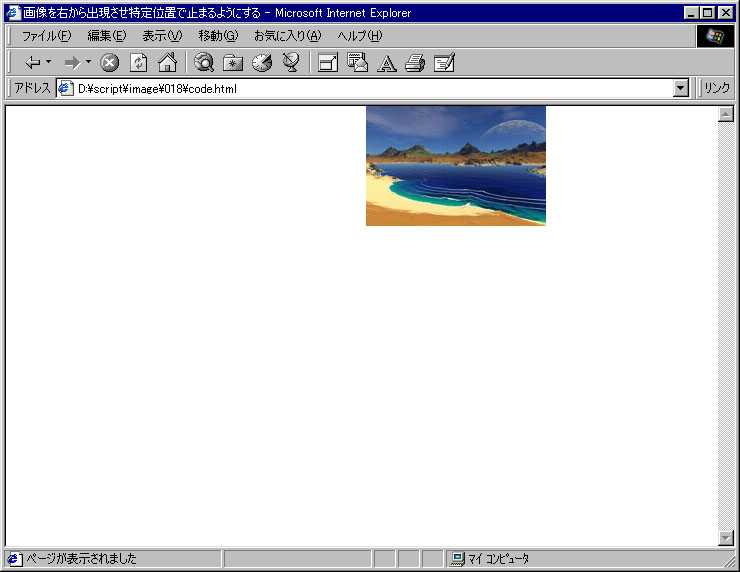
Task: Click the IE icon in the status bar
Action: 14,559
